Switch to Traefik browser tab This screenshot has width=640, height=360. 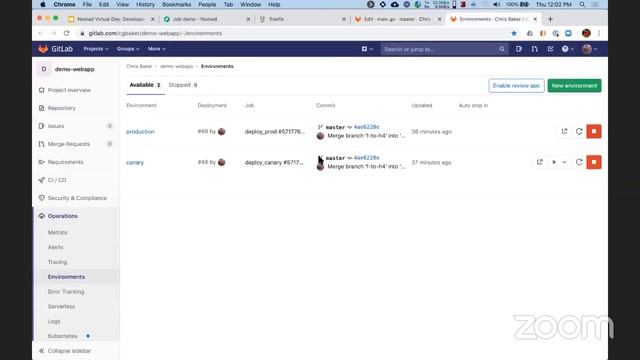pyautogui.click(x=302, y=19)
